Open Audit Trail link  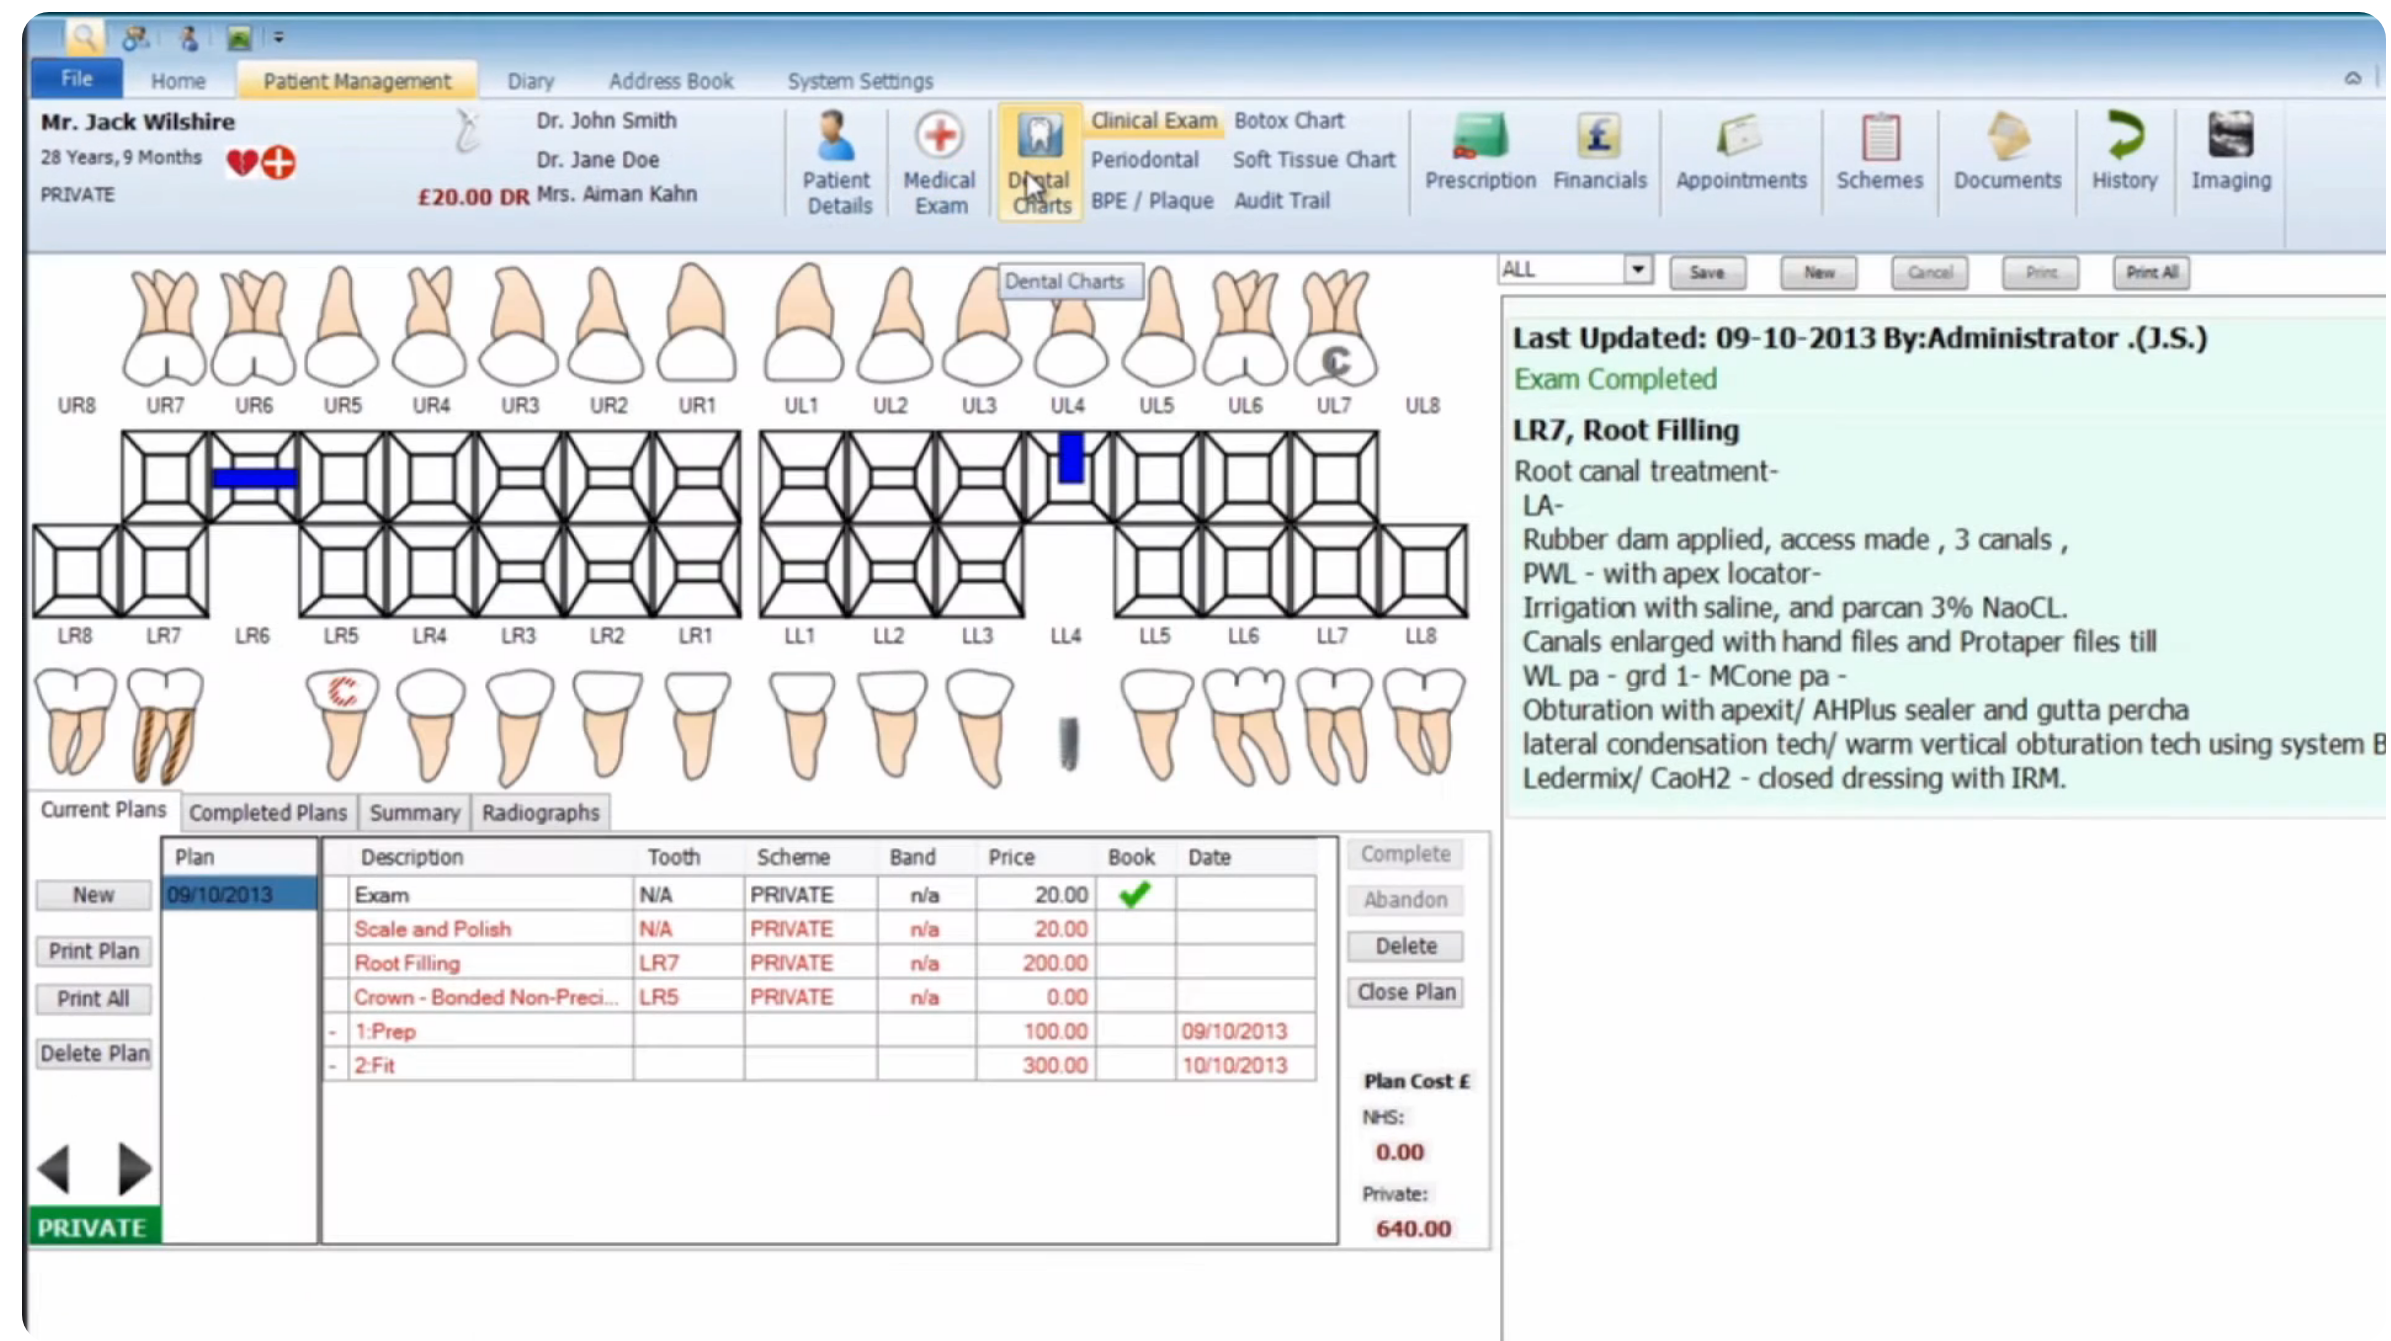click(1282, 201)
